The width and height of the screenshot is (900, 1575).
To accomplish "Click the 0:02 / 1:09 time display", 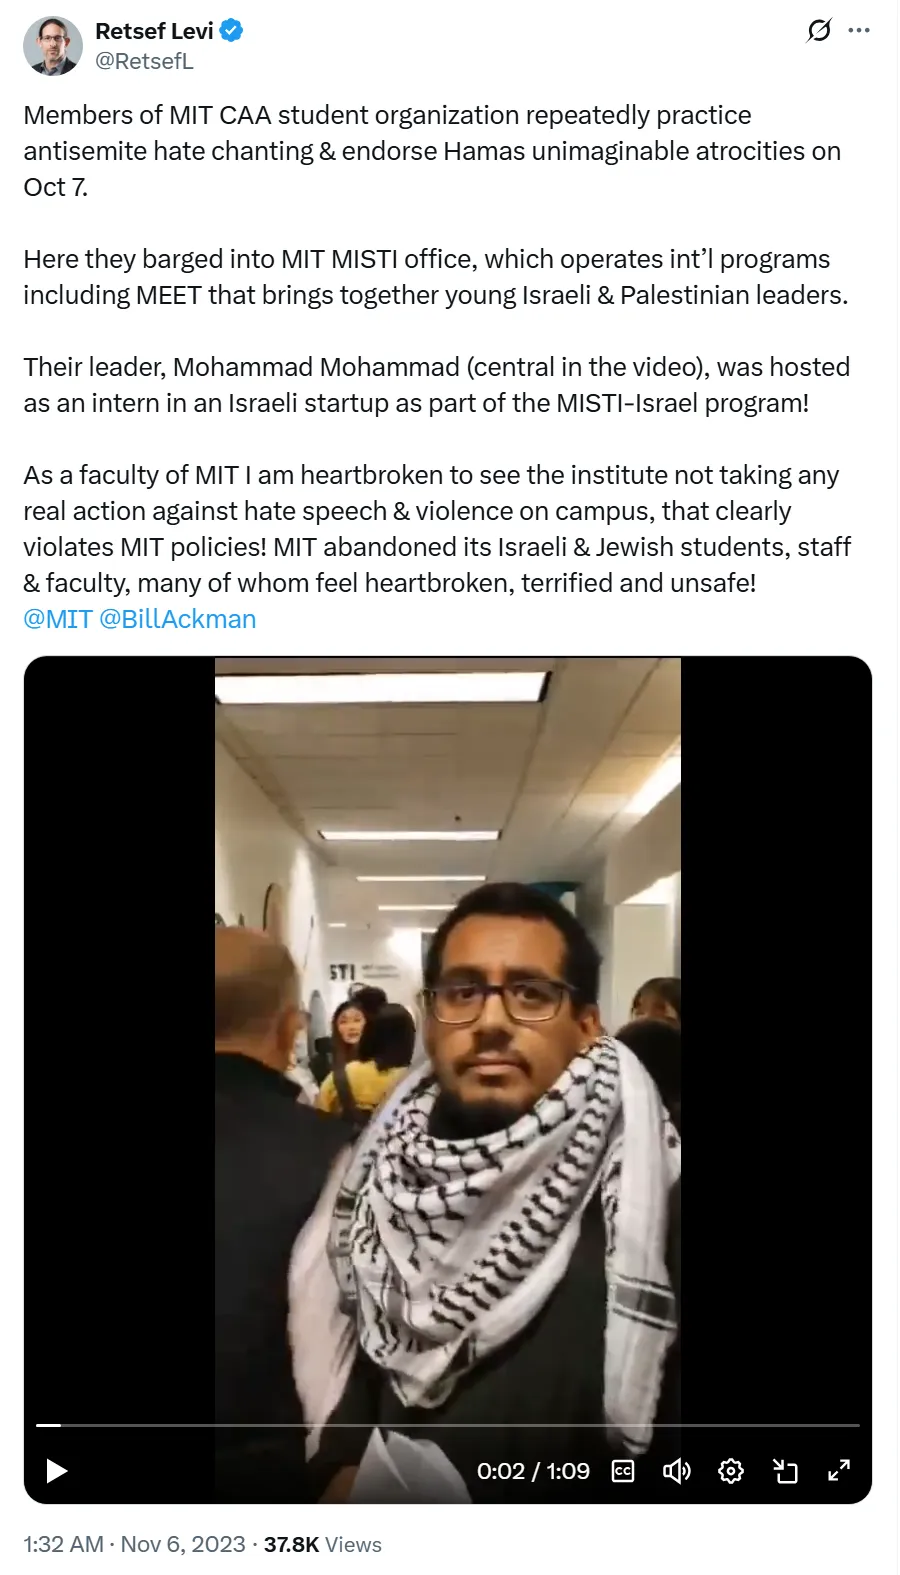I will [533, 1471].
